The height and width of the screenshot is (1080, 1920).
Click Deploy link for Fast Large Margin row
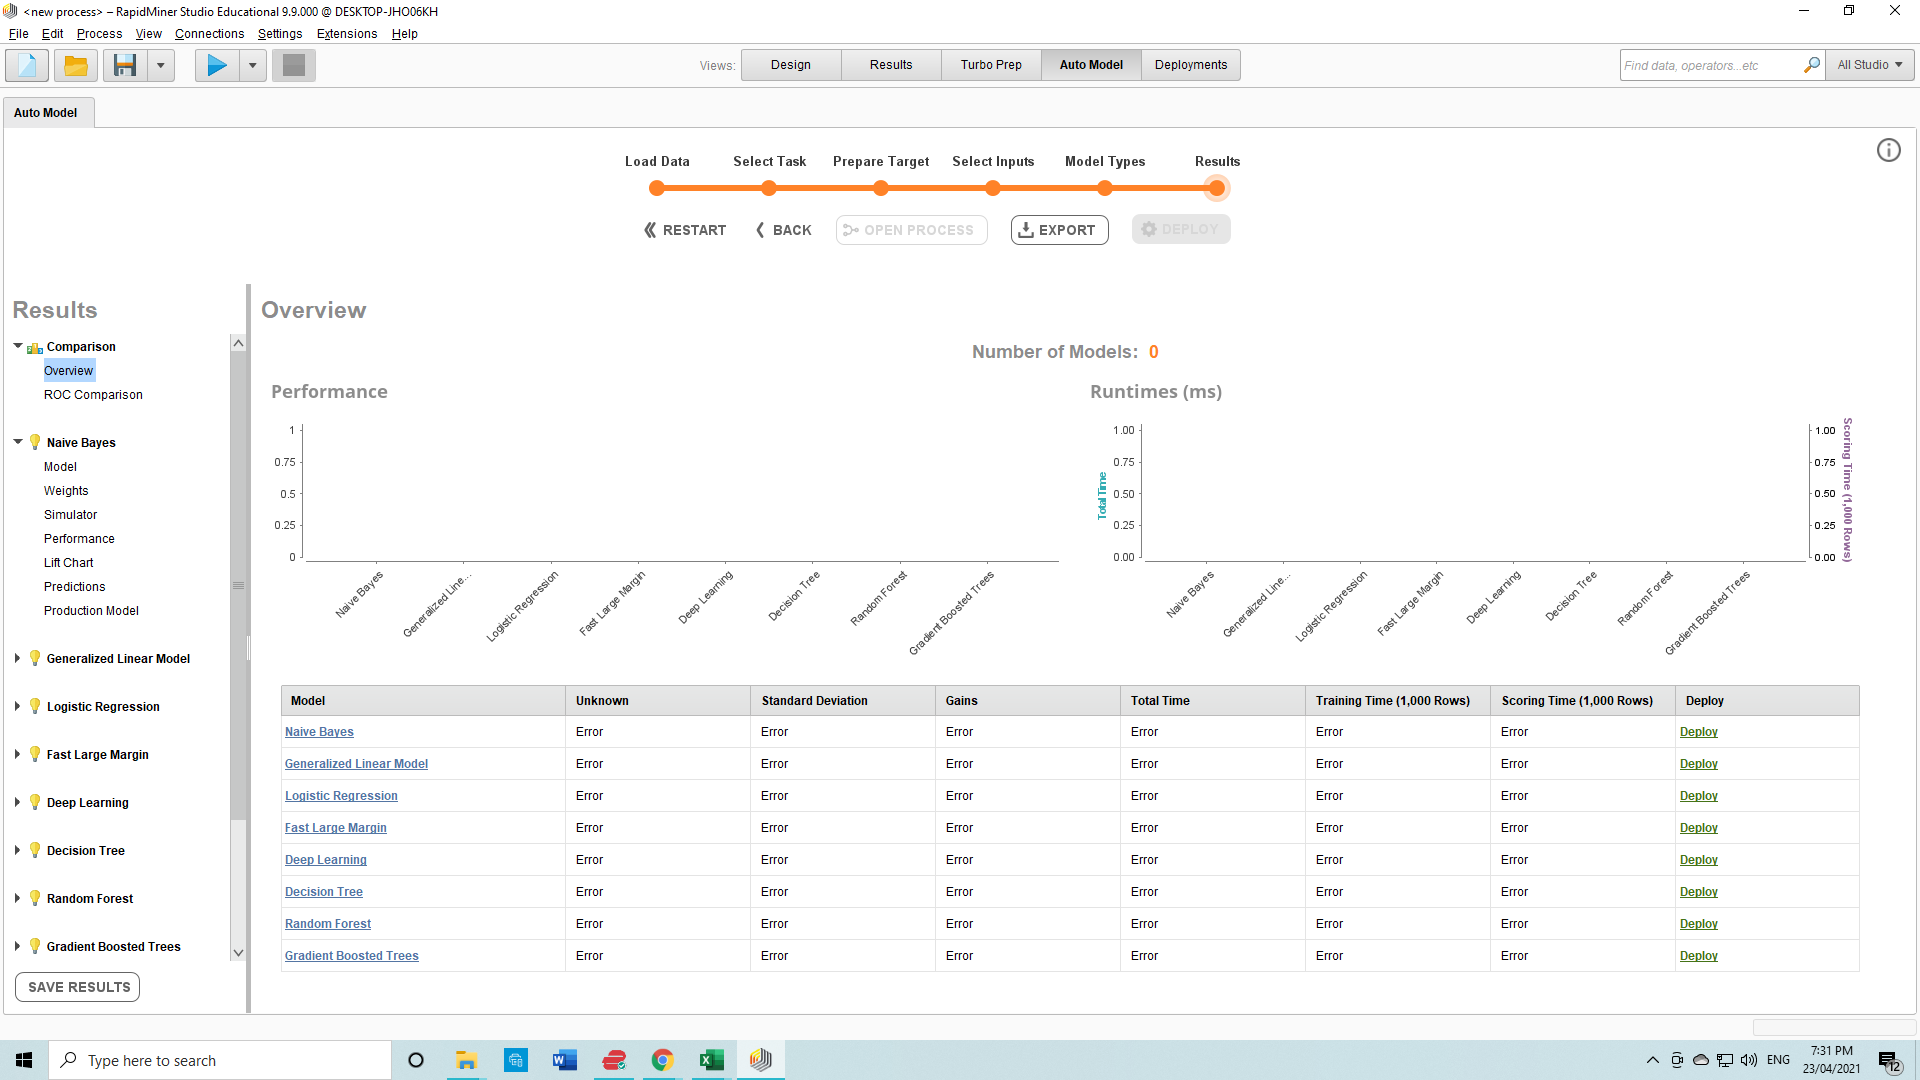point(1698,828)
